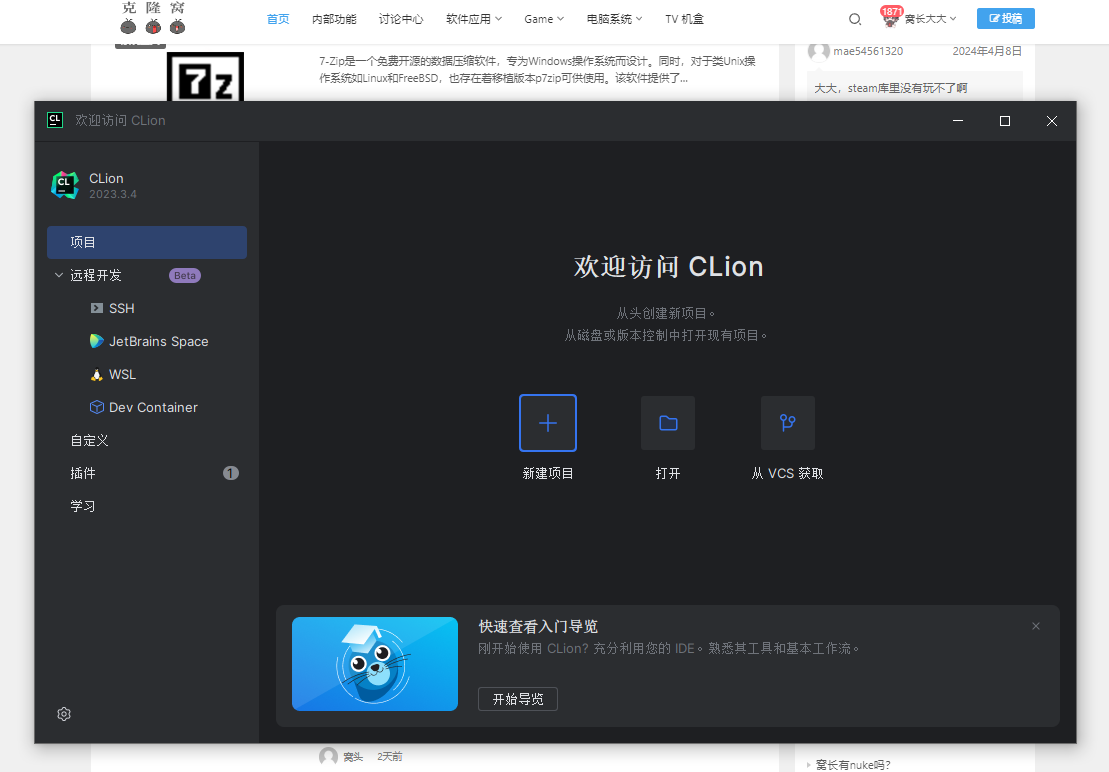1109x772 pixels.
Task: Click the 窝头 author link below
Action: point(353,756)
